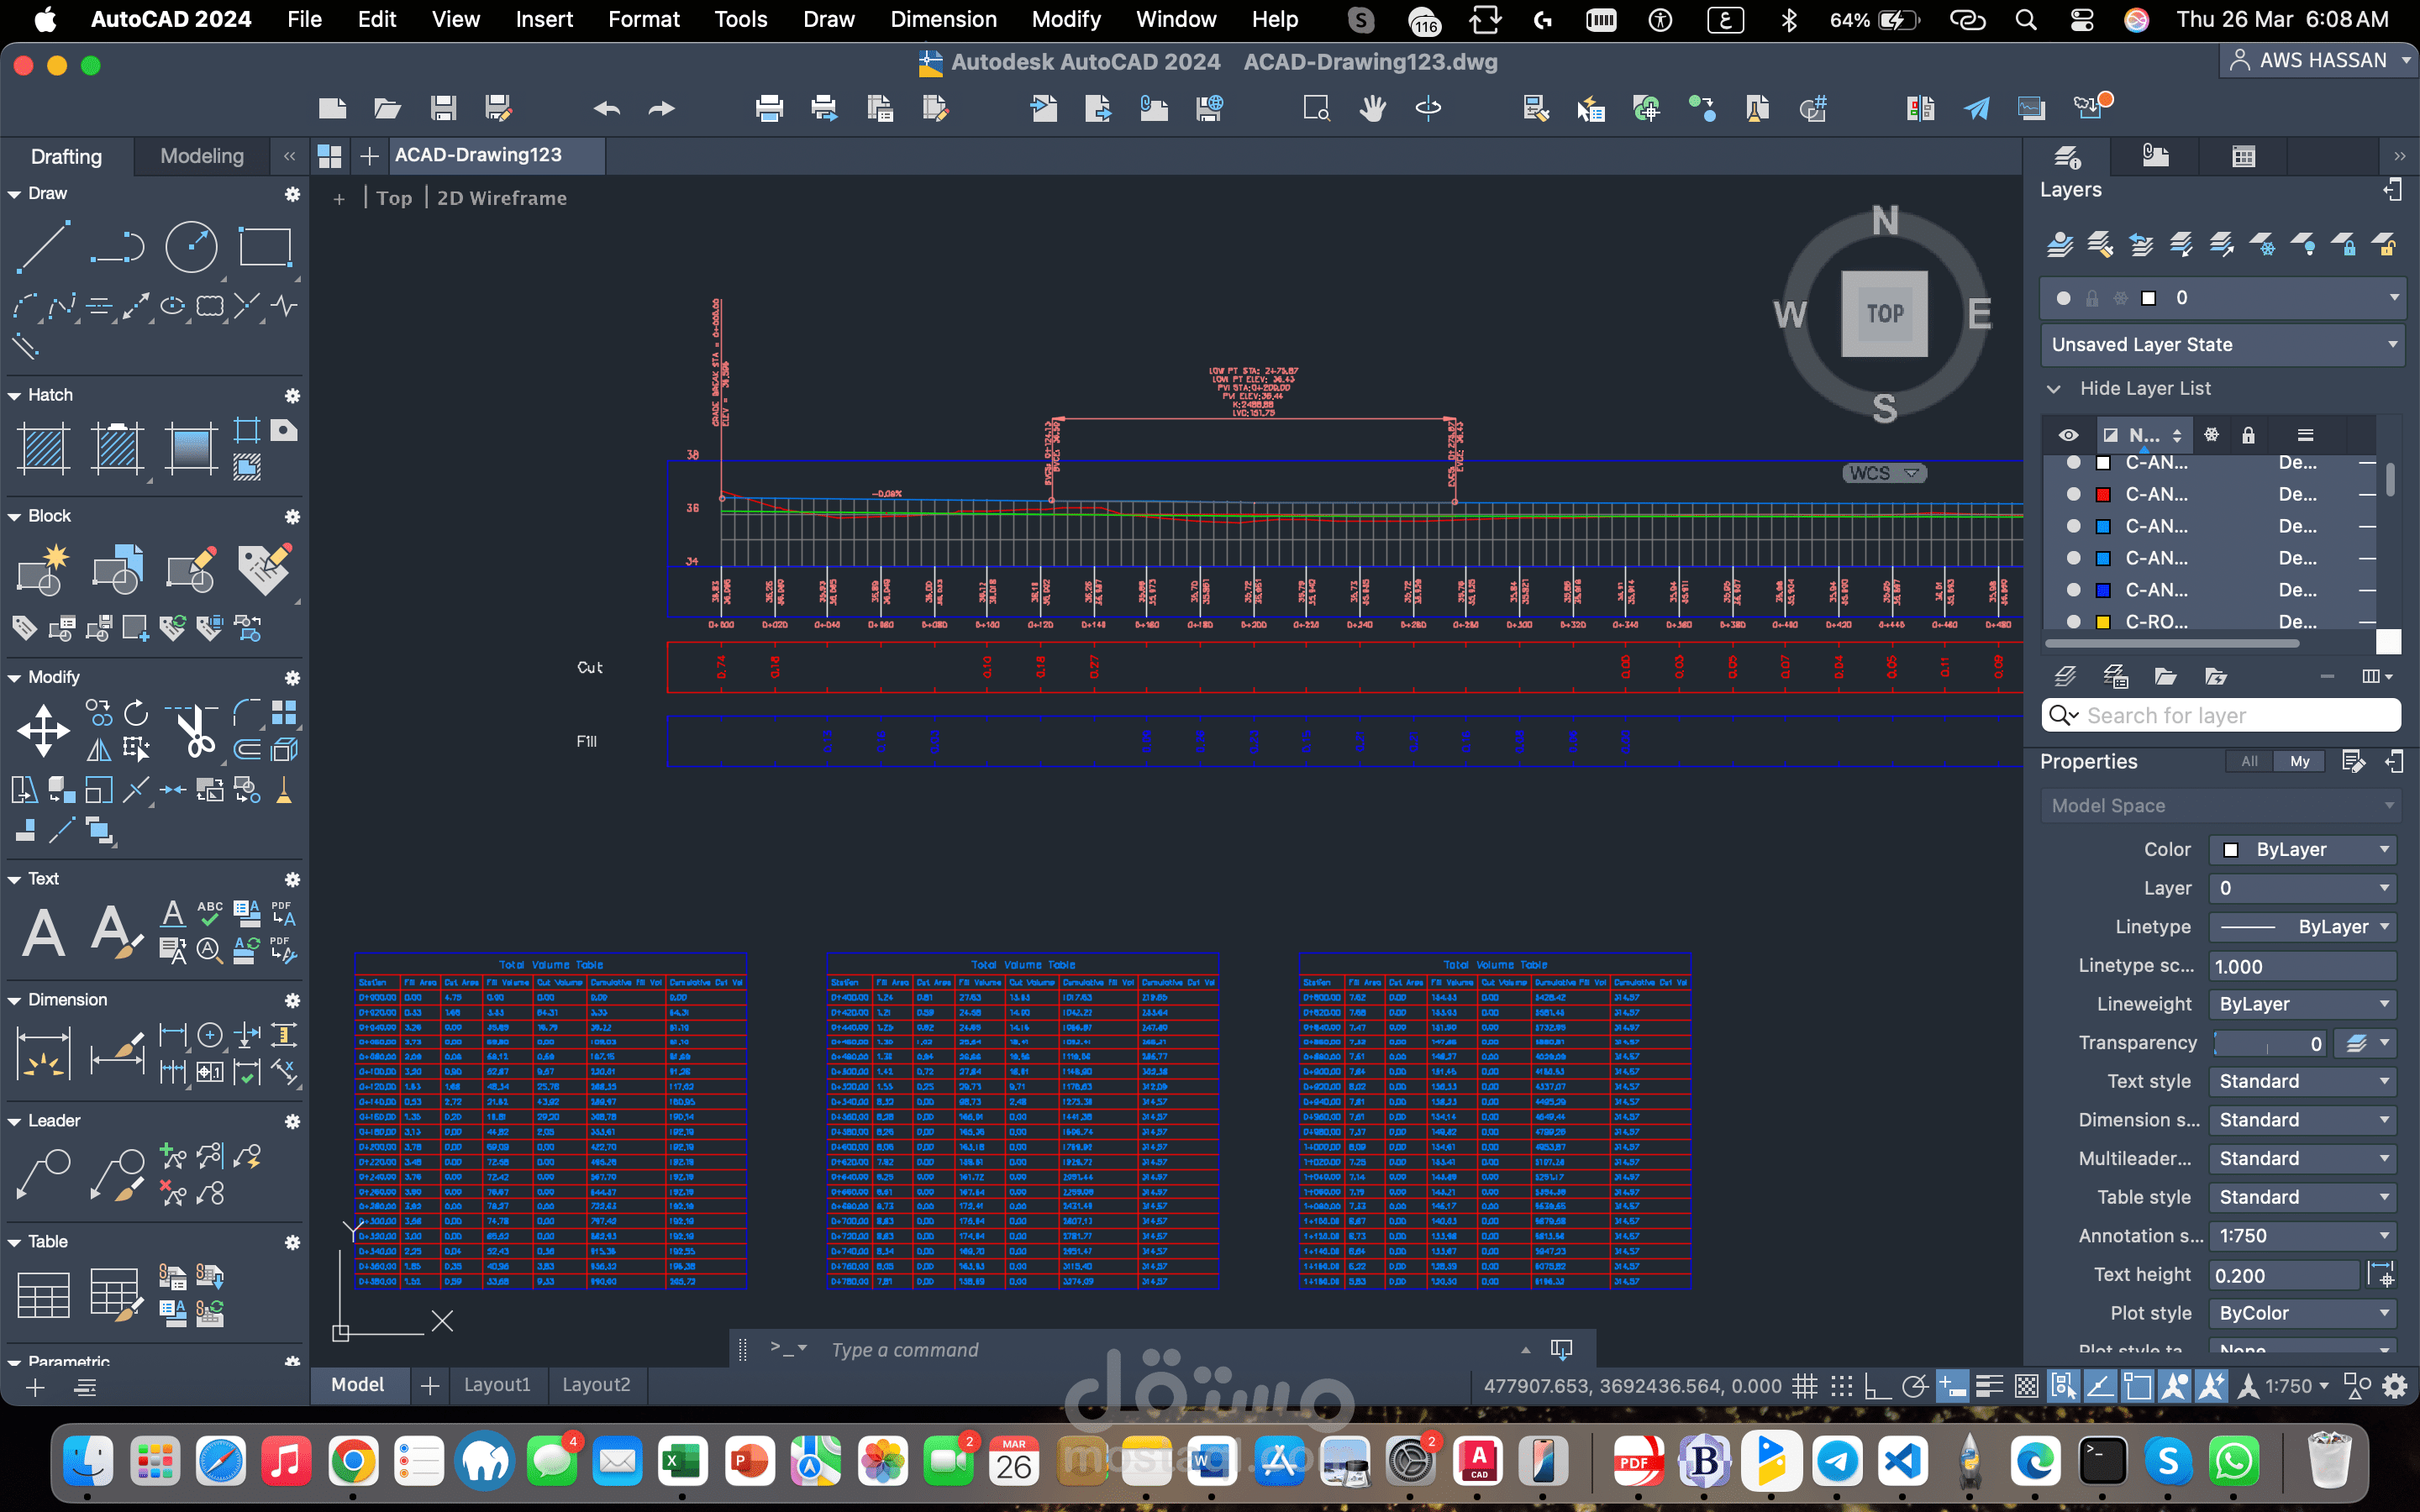
Task: Toggle Ortho mode in status bar
Action: [x=1877, y=1386]
